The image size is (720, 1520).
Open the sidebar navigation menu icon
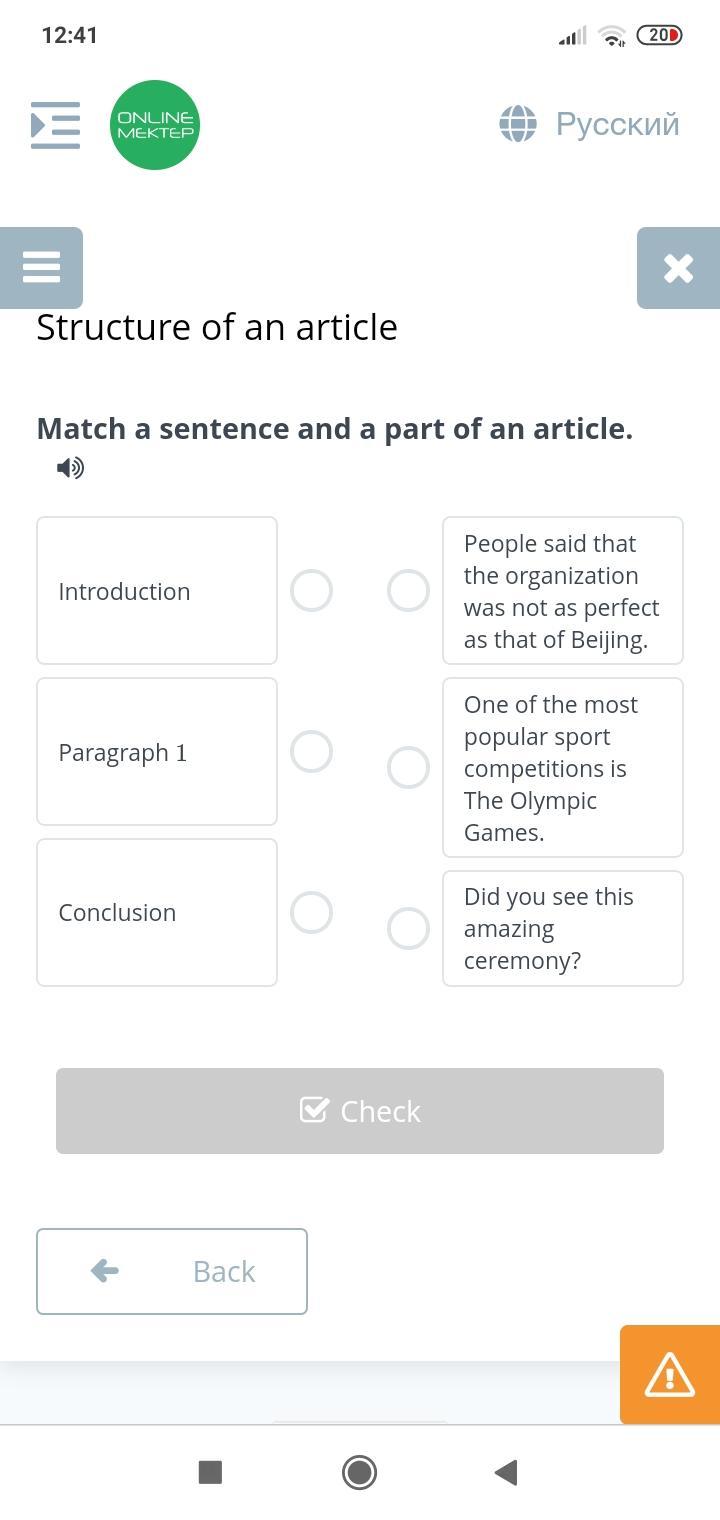(x=55, y=125)
